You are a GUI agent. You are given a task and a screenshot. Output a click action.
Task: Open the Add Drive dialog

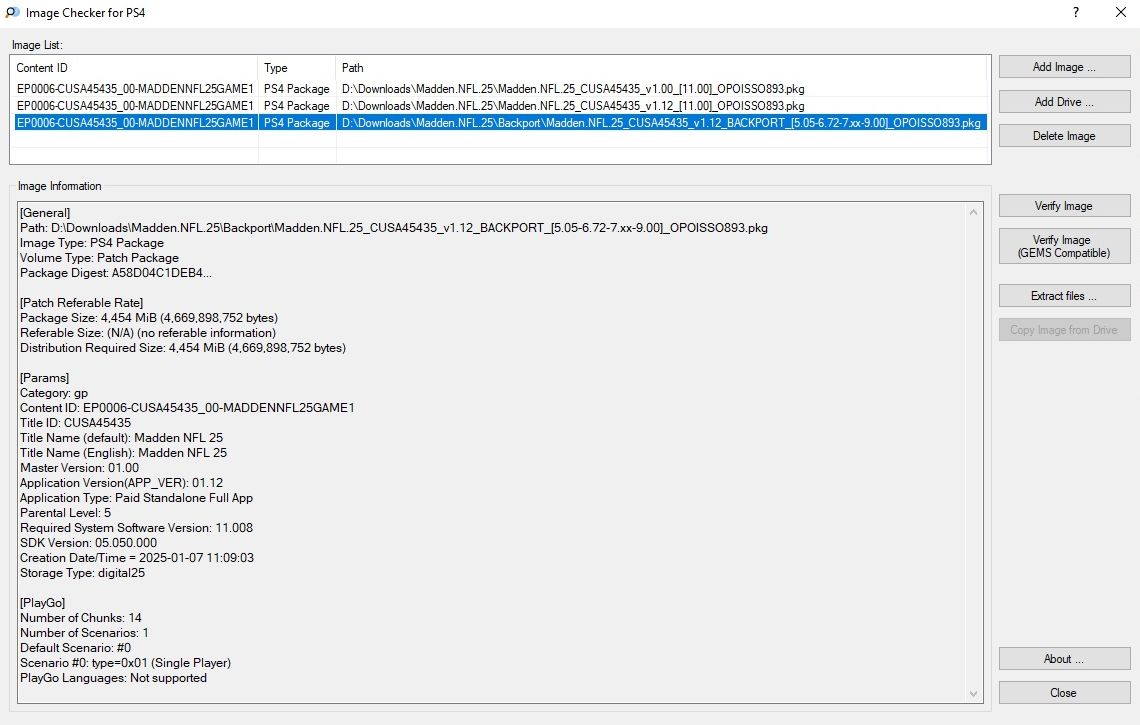1064,102
